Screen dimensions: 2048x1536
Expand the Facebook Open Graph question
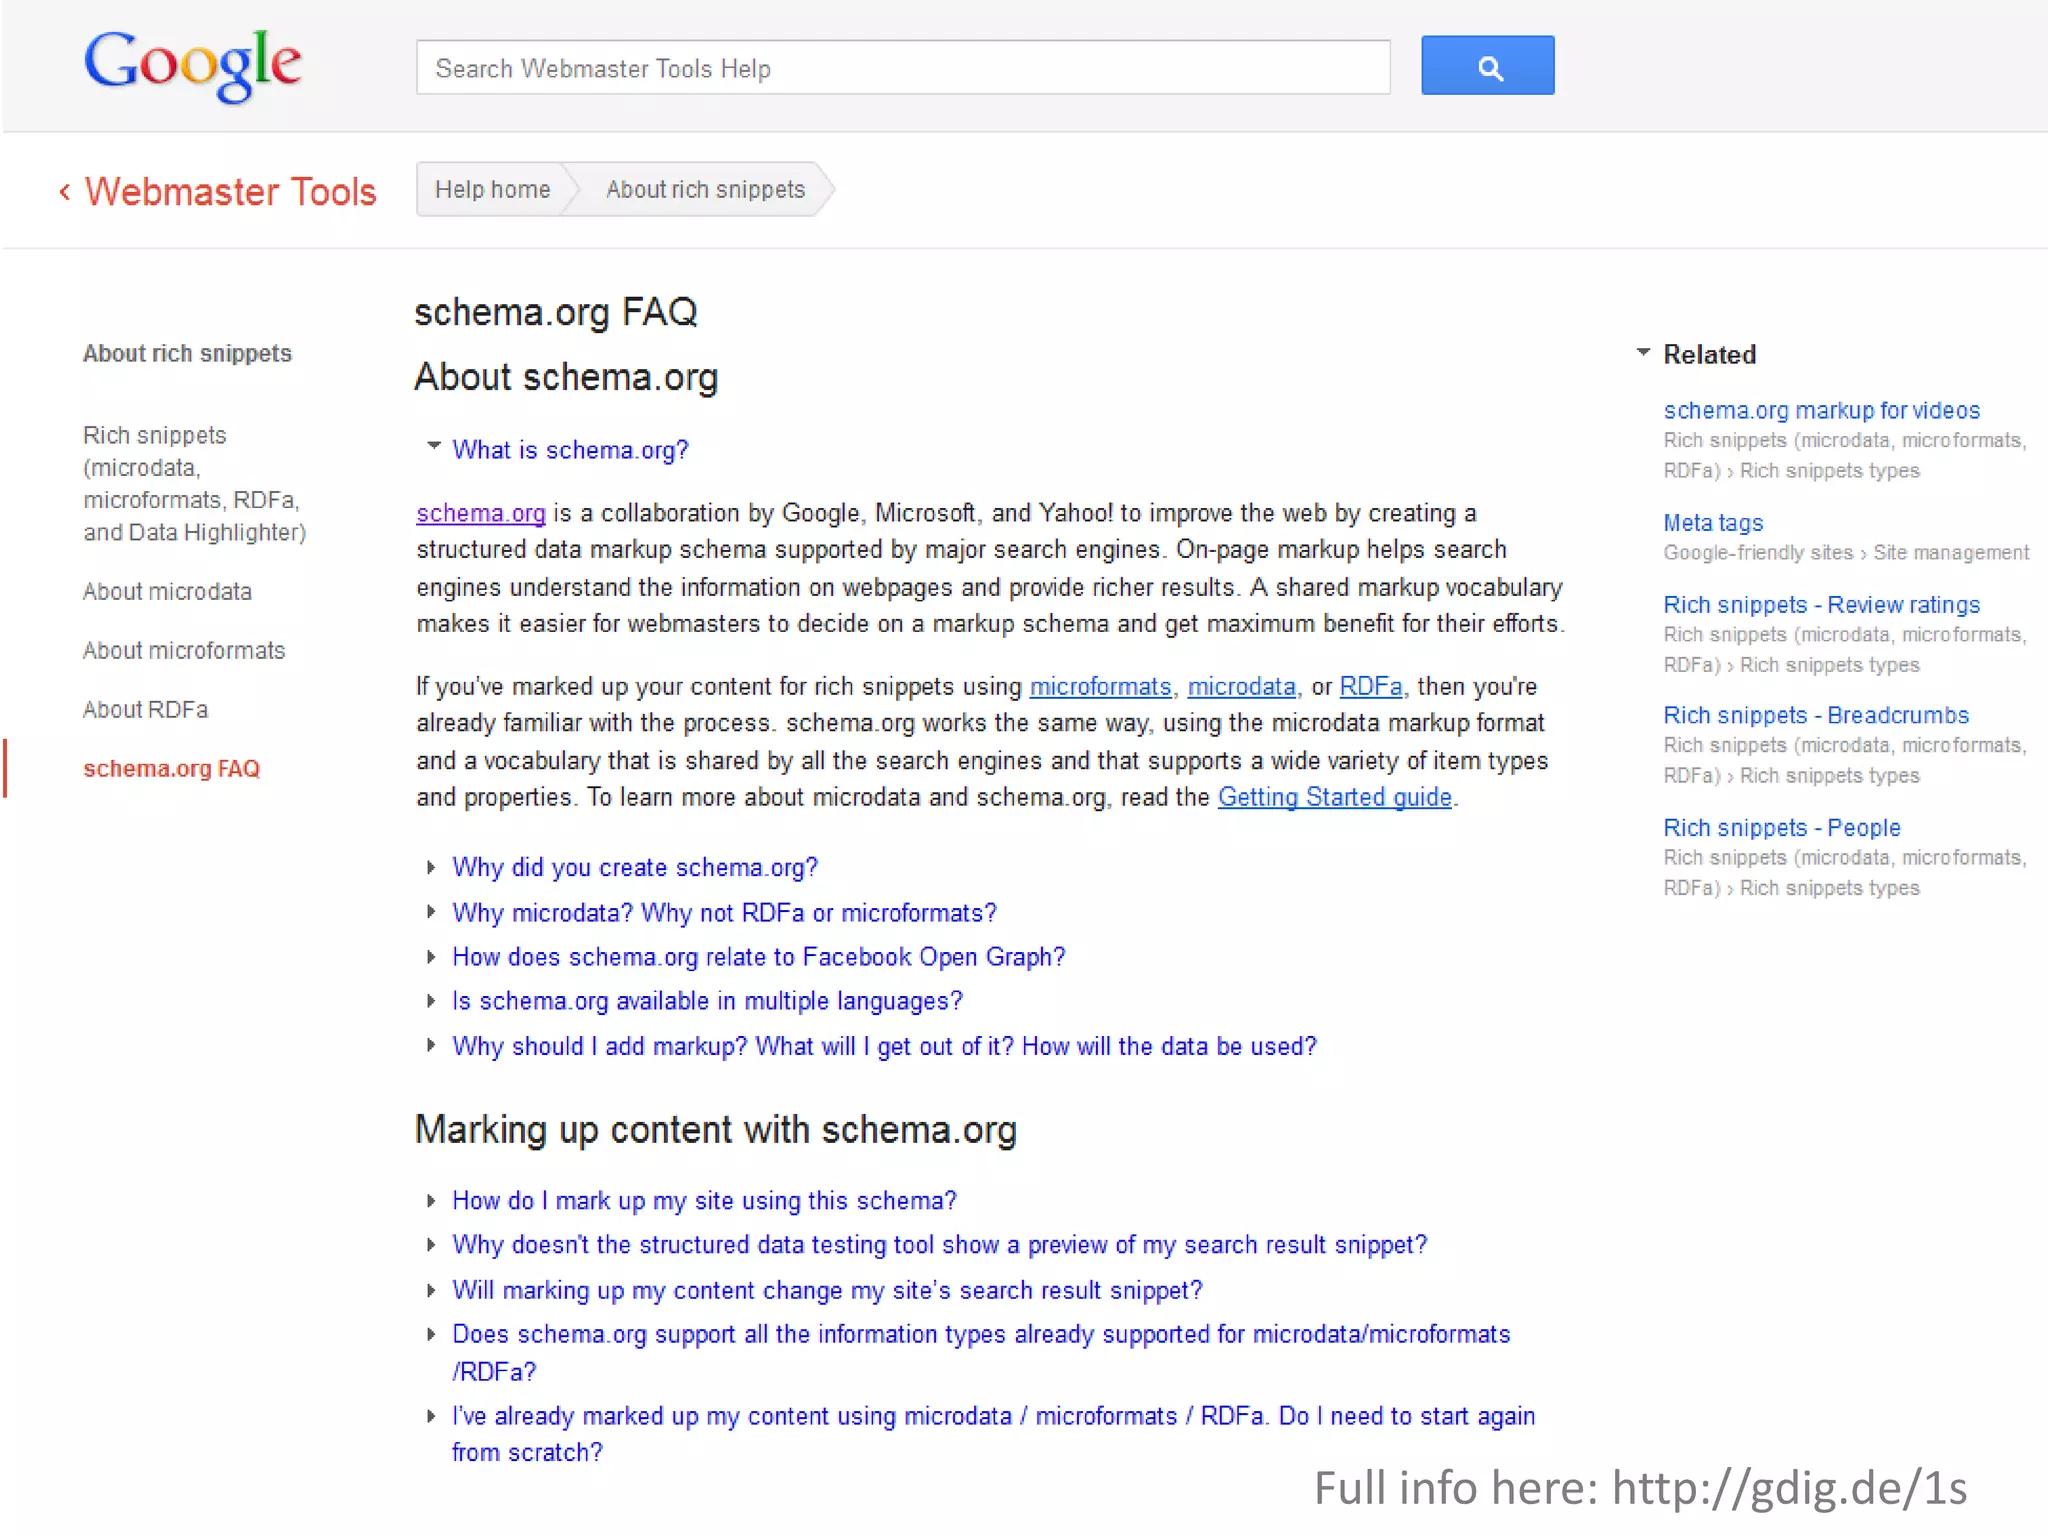[758, 957]
